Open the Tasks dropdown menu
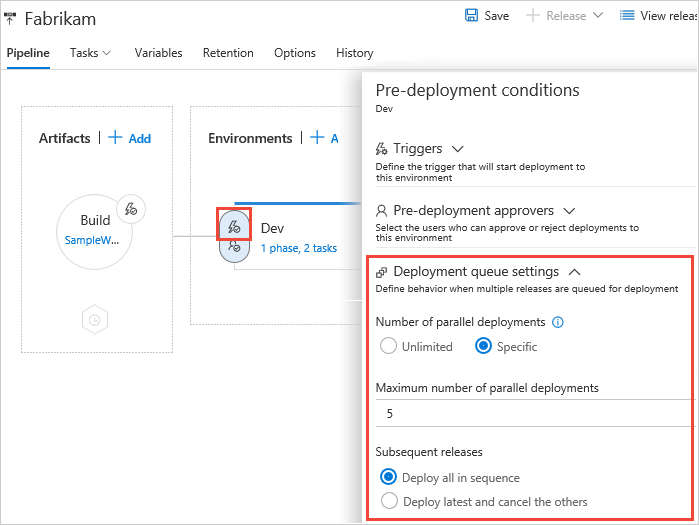Viewport: 699px width, 525px height. (90, 53)
